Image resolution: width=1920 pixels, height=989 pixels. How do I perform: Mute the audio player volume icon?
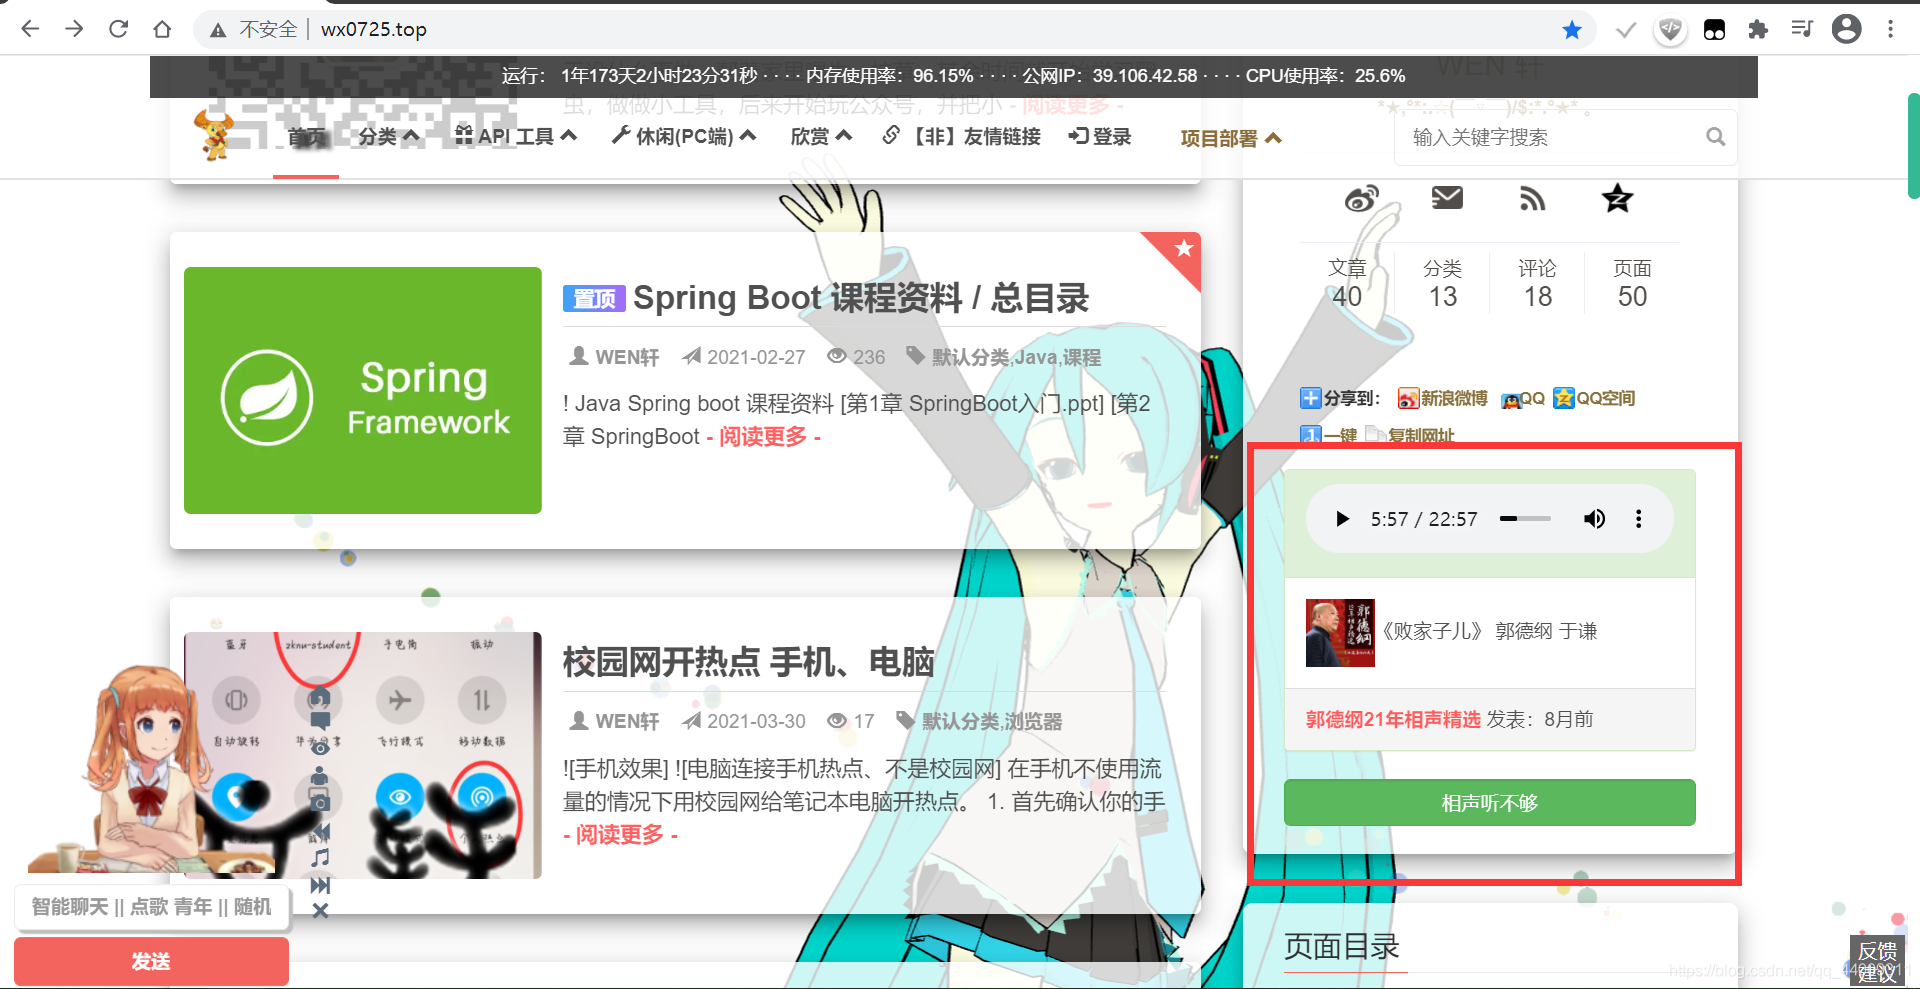coord(1594,518)
